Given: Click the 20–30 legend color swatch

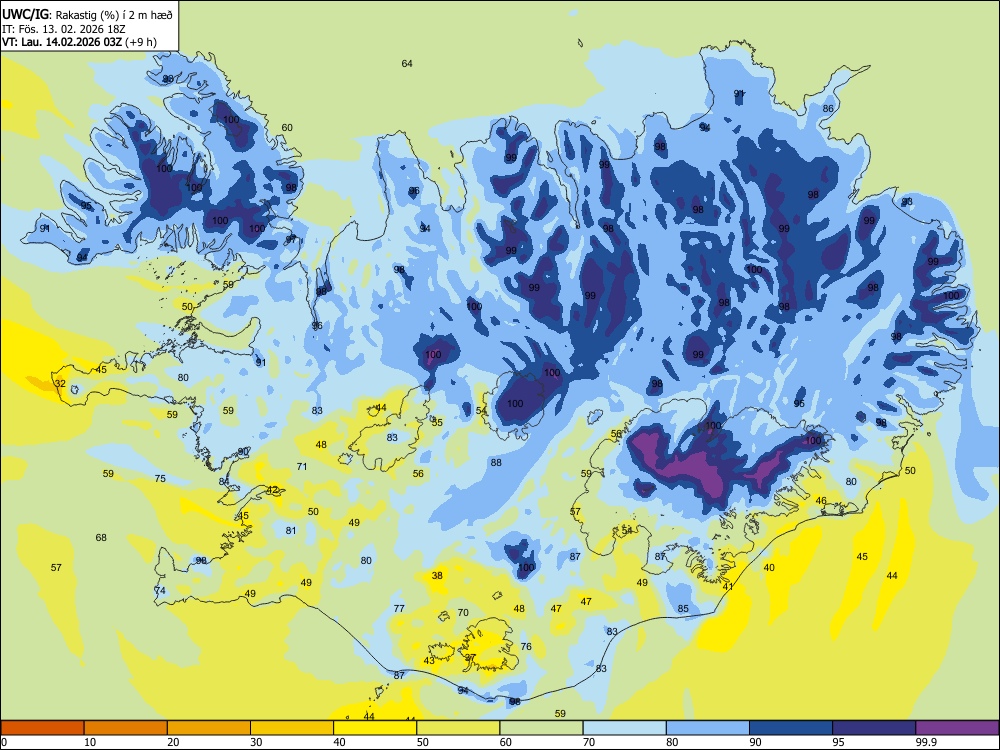Looking at the screenshot, I should tap(209, 728).
